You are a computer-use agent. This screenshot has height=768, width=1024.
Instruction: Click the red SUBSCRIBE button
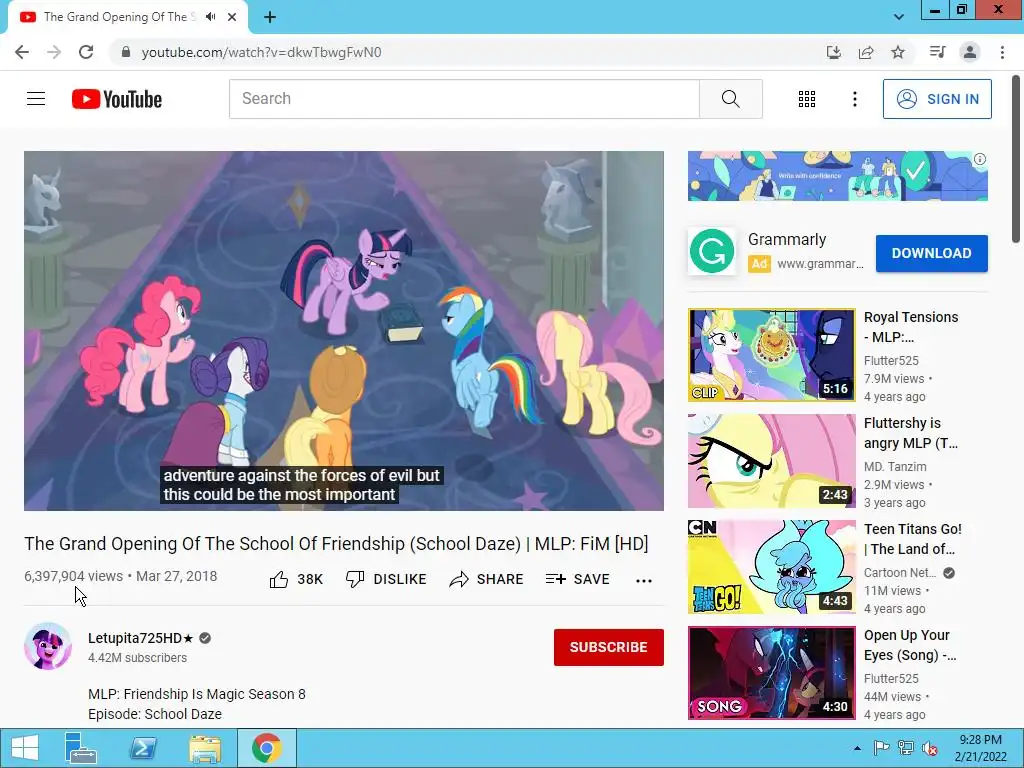[x=609, y=647]
